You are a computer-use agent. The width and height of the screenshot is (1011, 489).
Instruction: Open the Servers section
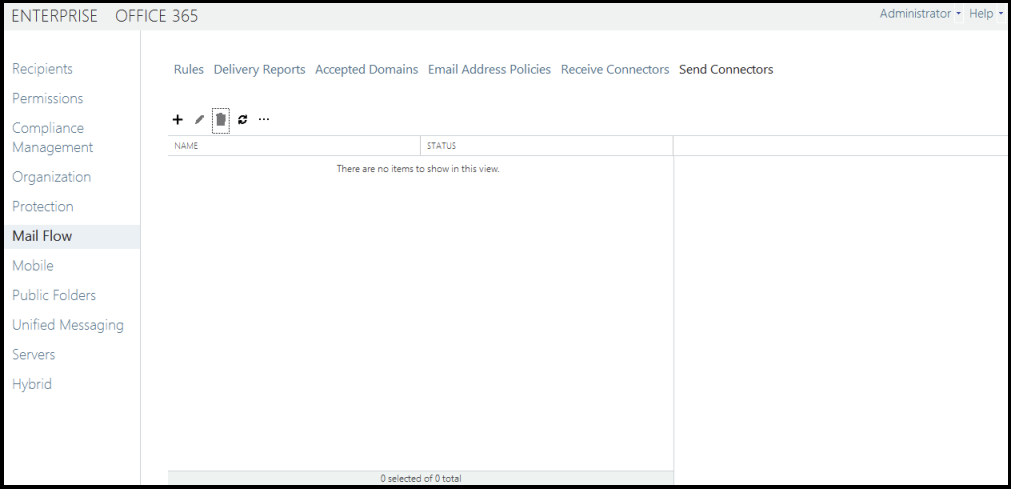[34, 355]
